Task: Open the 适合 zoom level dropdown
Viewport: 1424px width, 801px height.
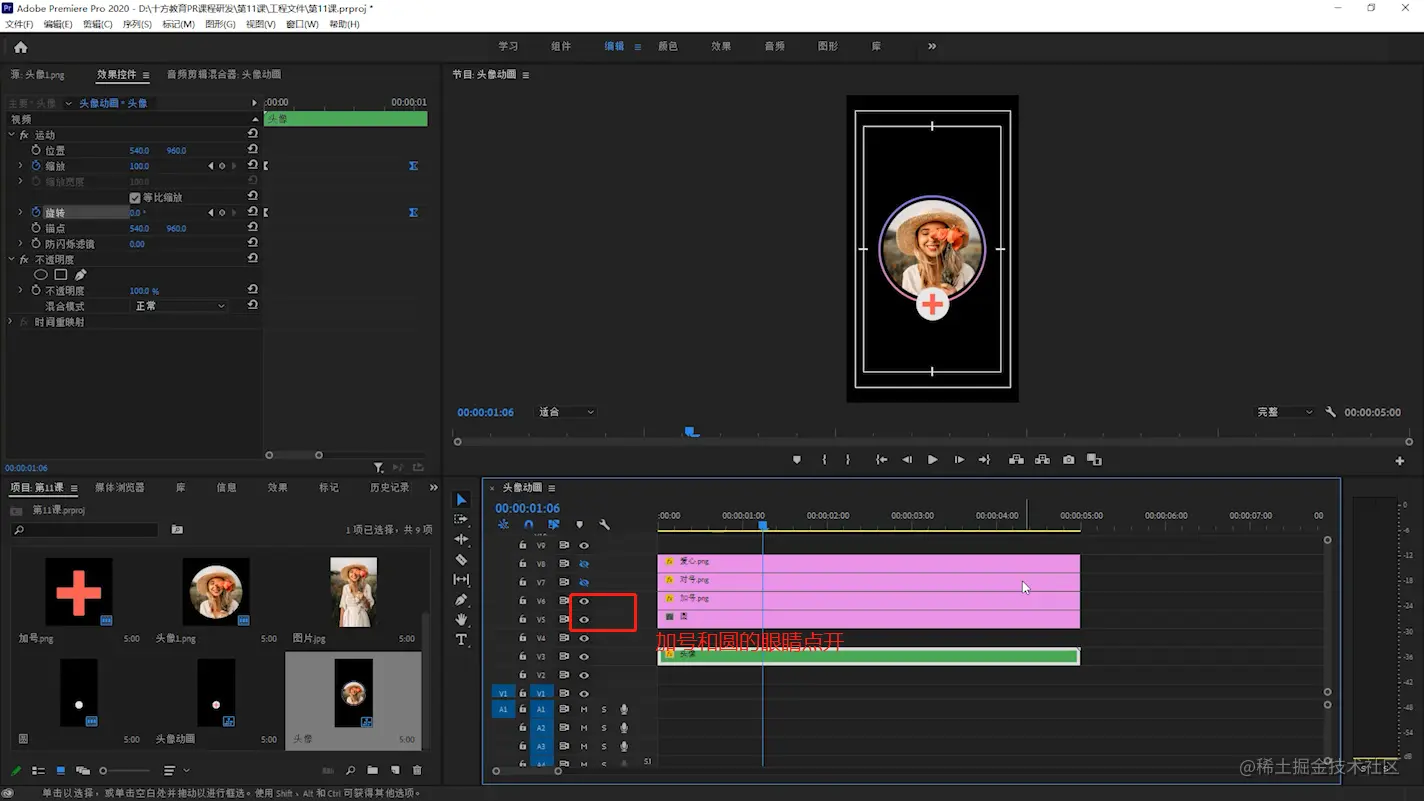Action: (x=566, y=412)
